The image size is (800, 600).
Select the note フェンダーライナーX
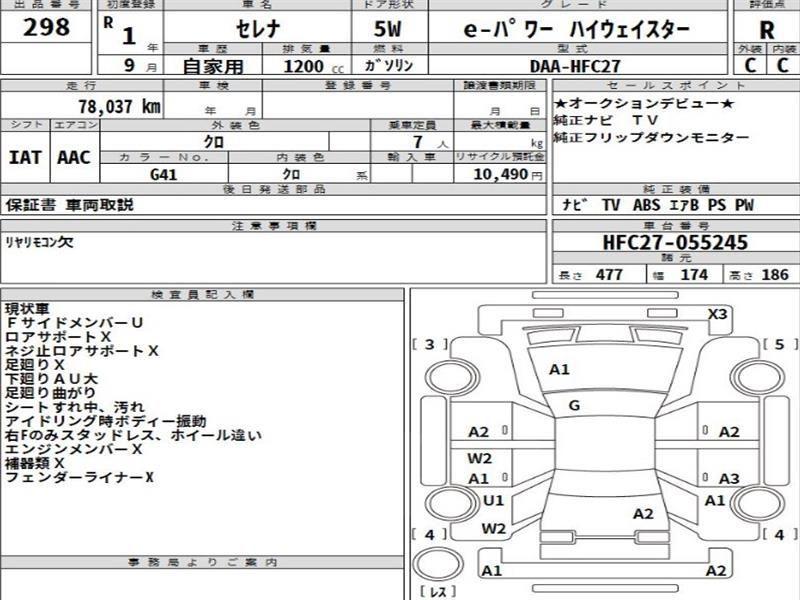[x=80, y=478]
